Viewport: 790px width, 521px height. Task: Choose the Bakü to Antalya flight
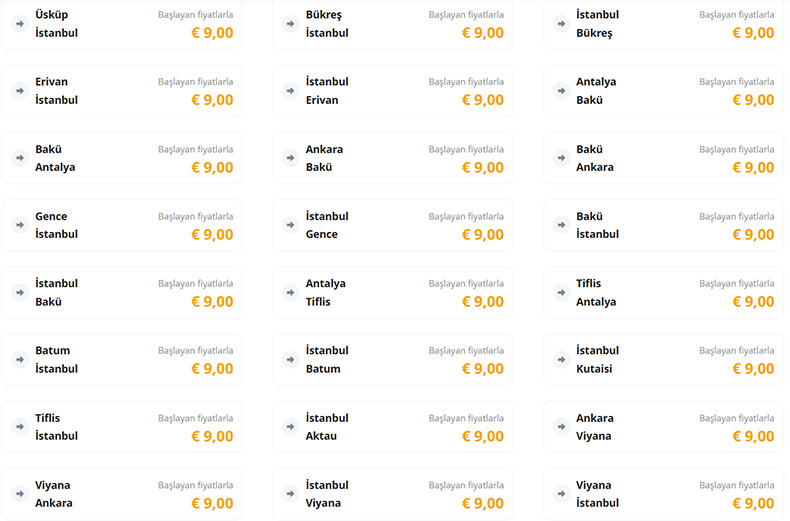121,158
